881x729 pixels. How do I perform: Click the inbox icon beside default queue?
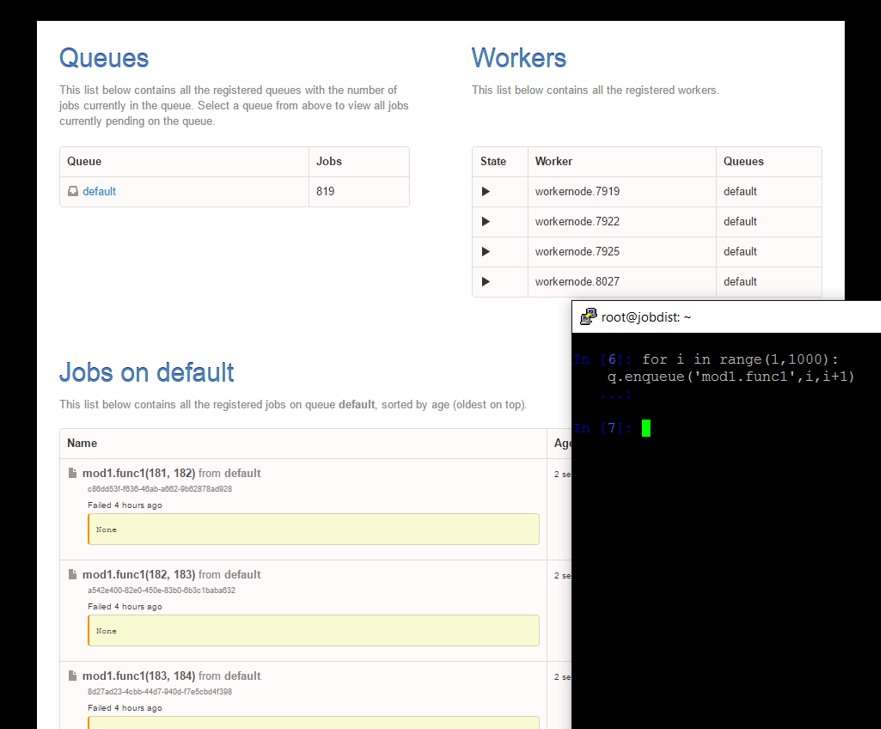(73, 191)
